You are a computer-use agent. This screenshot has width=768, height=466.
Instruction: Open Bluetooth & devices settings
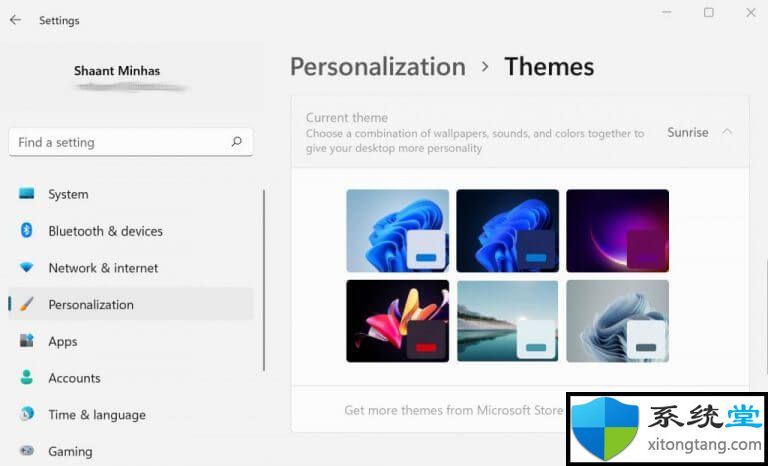click(x=105, y=231)
